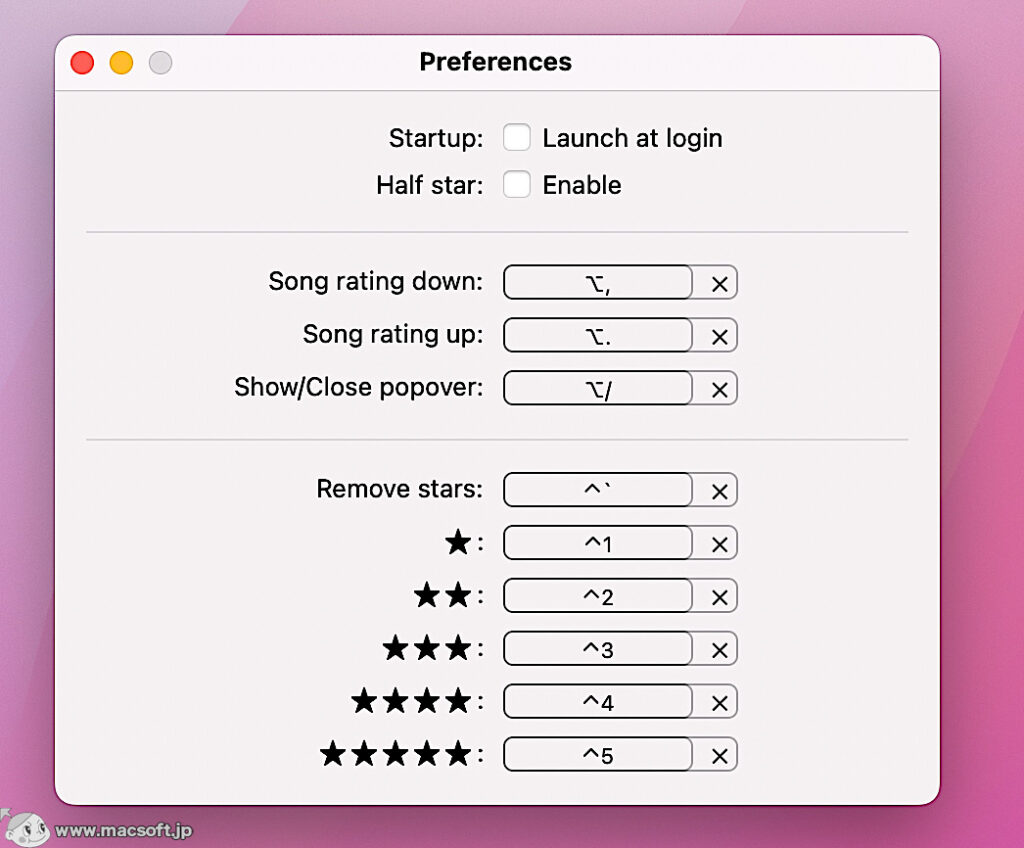Clear the four-star rating shortcut

coord(718,702)
